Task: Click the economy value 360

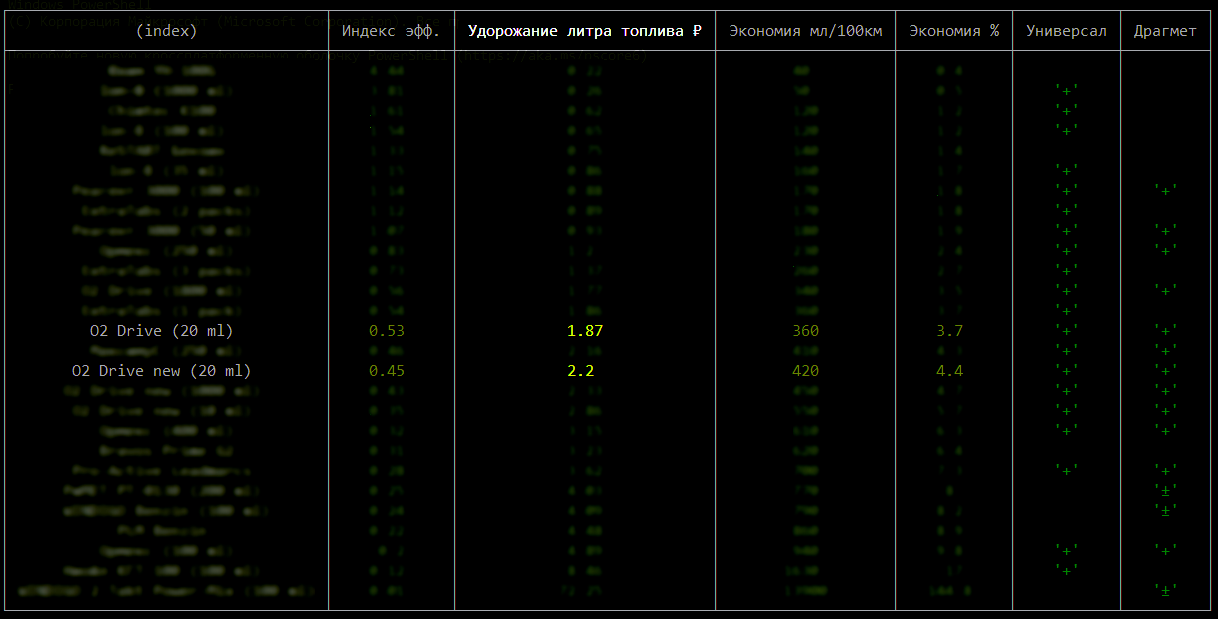Action: tap(806, 331)
